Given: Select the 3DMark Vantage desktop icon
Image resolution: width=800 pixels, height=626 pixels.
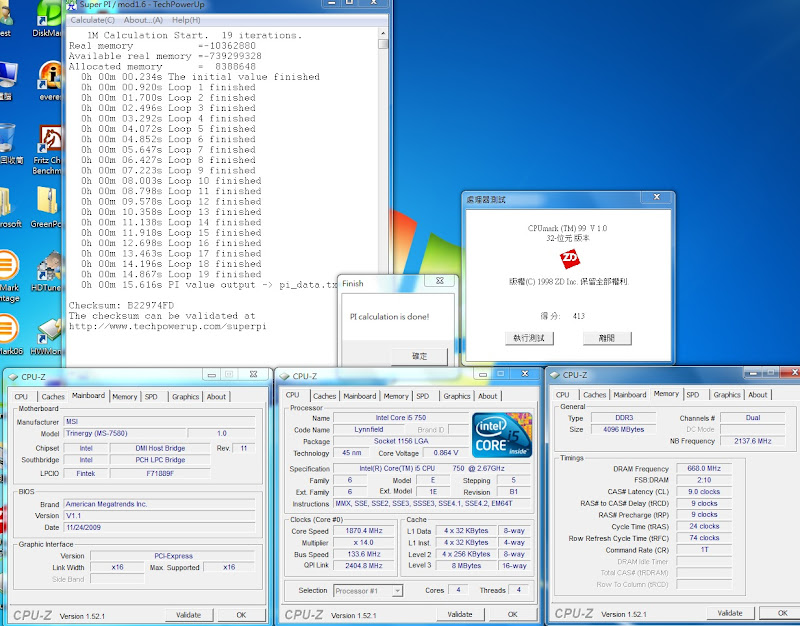Looking at the screenshot, I should coord(9,277).
